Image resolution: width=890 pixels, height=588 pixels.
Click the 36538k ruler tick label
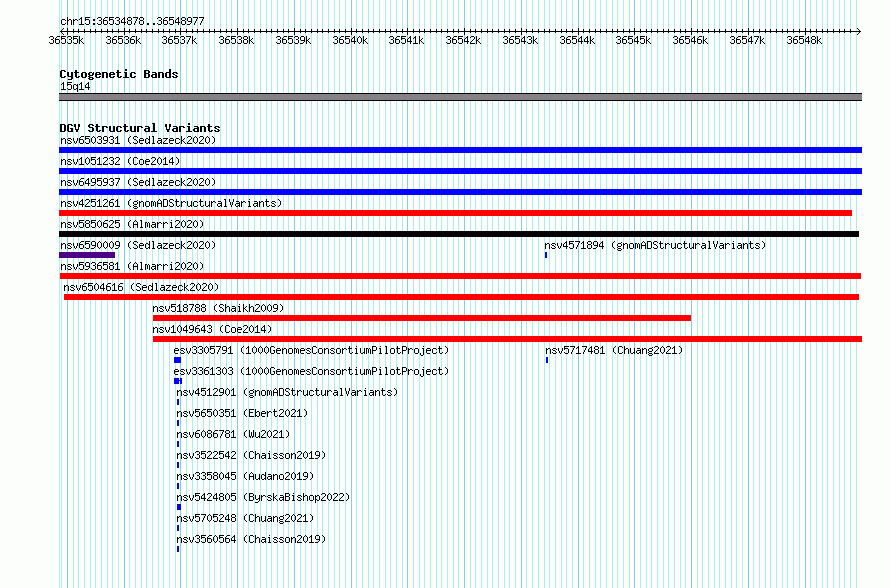click(236, 40)
